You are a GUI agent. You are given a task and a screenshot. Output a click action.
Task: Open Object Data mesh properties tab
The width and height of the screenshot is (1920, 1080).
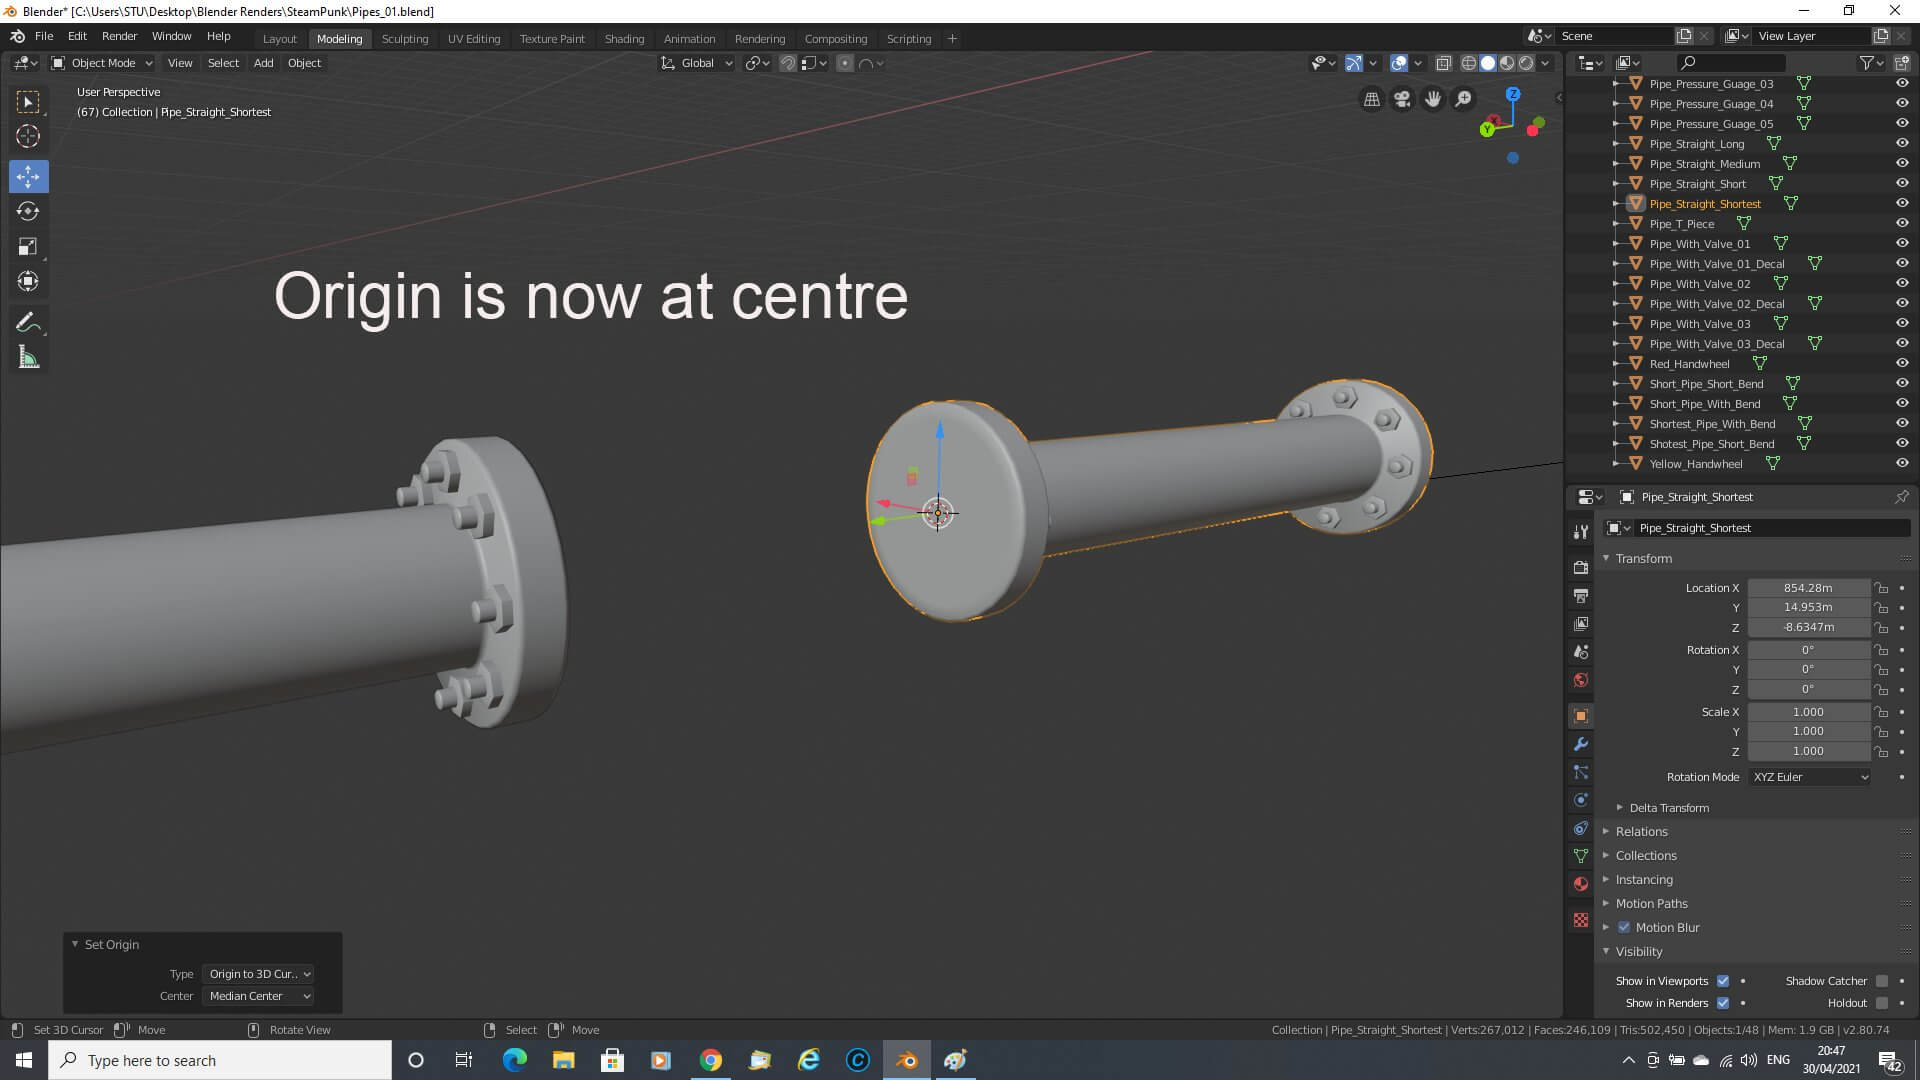click(1581, 856)
